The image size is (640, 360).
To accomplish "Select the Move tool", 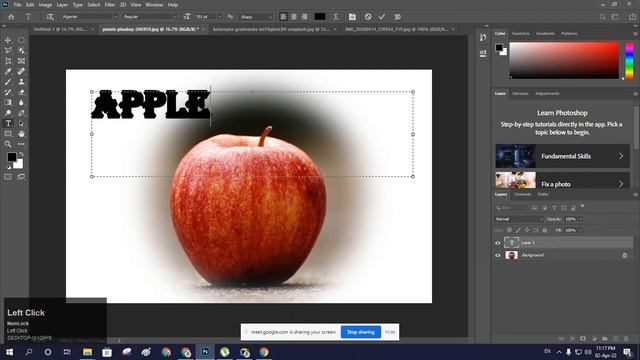I will (8, 40).
